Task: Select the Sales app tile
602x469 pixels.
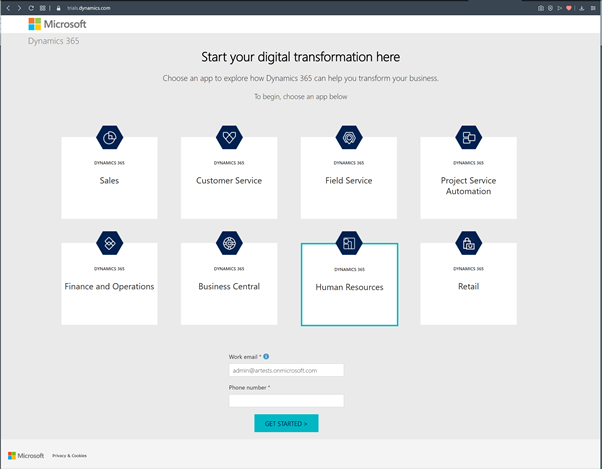Action: 109,180
